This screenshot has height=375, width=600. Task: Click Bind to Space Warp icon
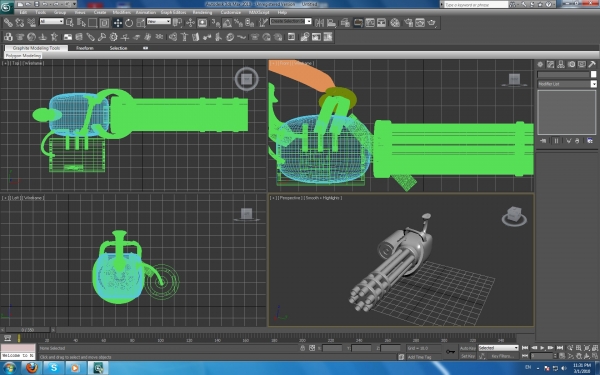pyautogui.click(x=32, y=23)
